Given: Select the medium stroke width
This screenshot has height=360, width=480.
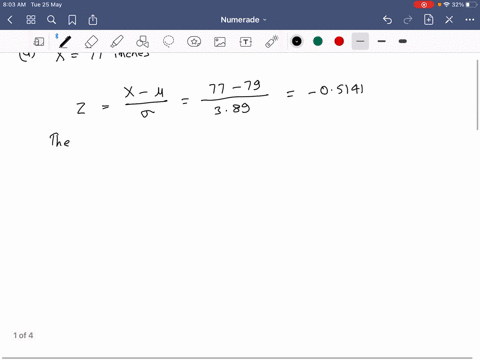Looking at the screenshot, I should (x=382, y=41).
